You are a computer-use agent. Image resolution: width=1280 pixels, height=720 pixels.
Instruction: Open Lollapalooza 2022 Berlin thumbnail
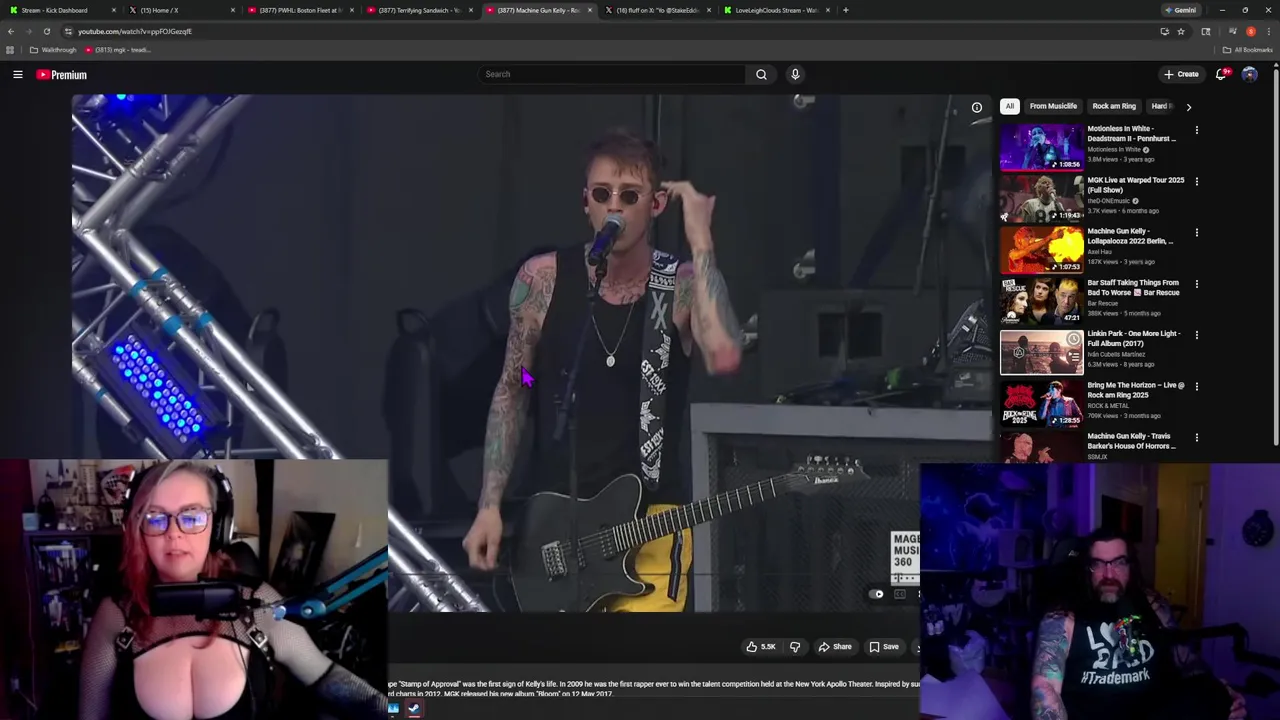point(1041,249)
